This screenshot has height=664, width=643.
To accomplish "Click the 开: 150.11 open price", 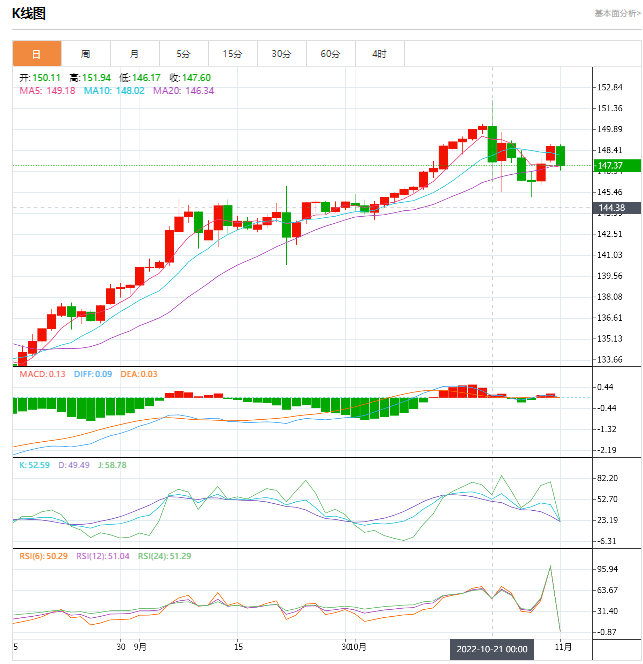I will tap(40, 78).
